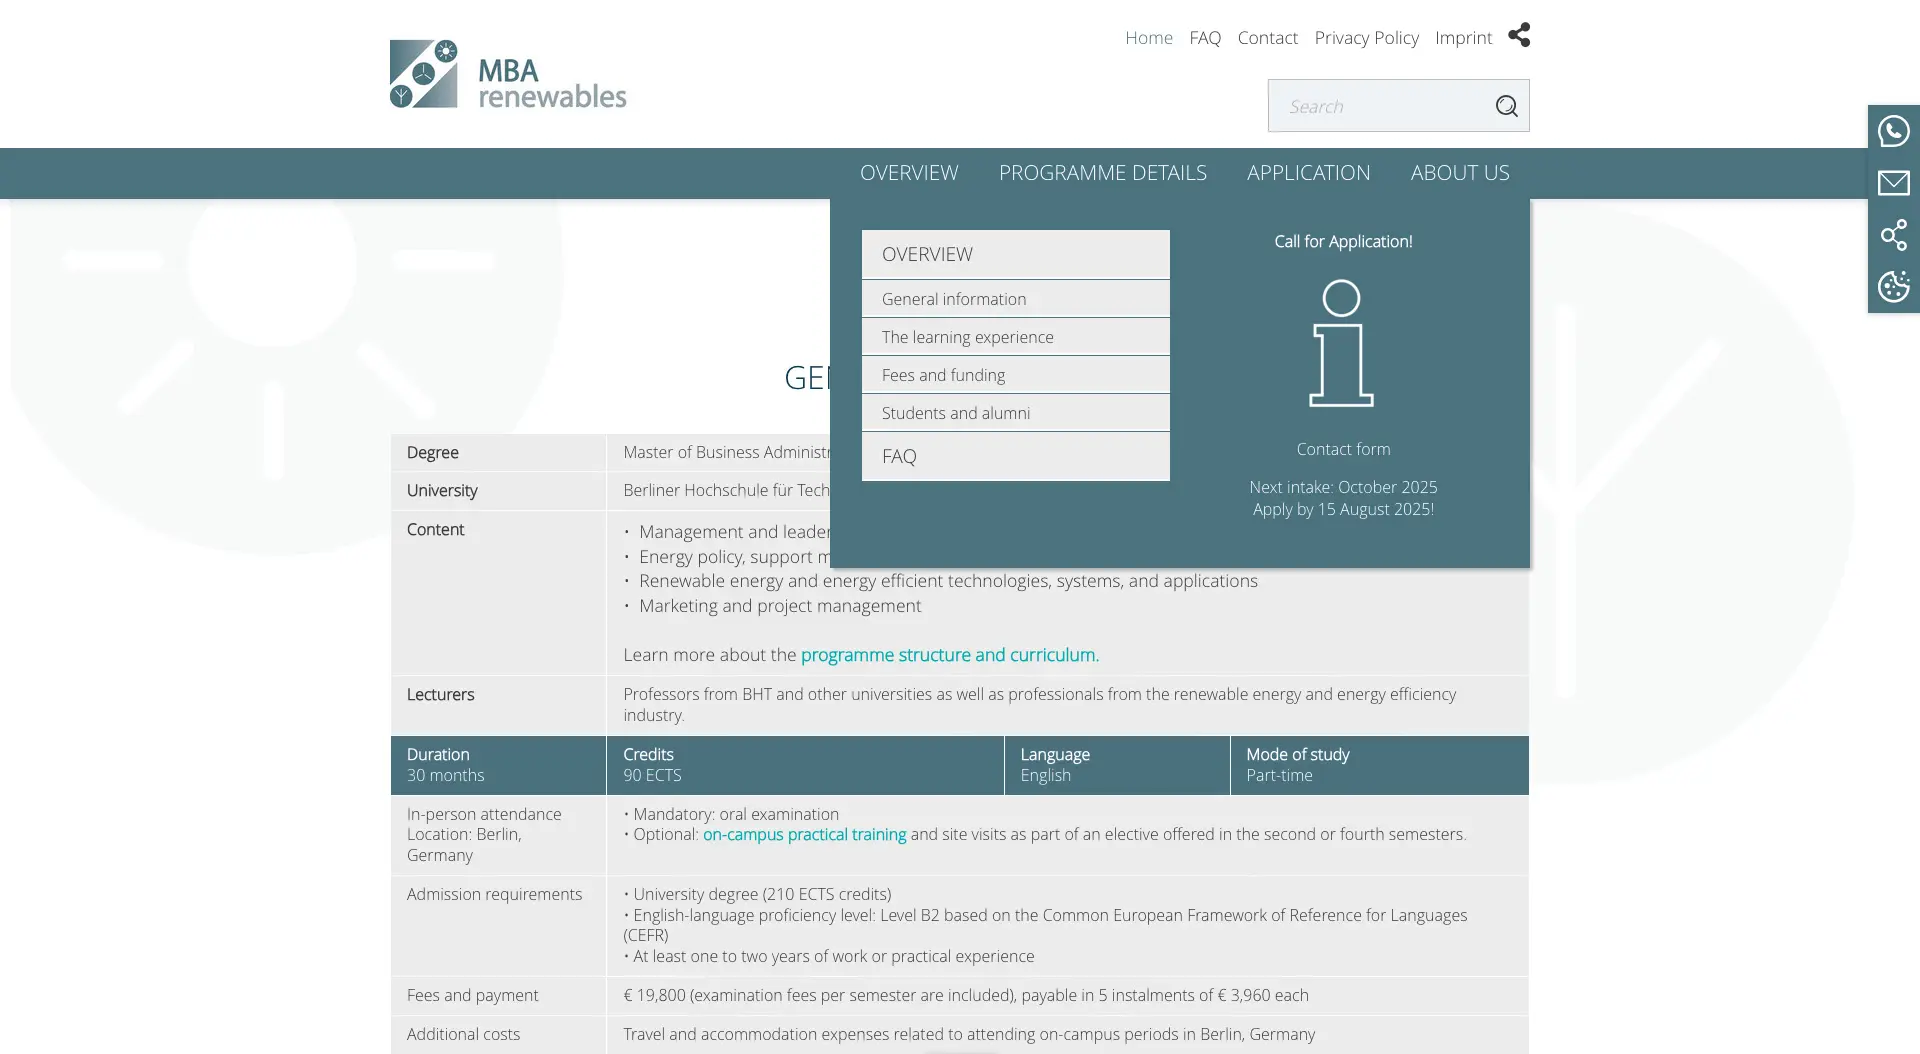The width and height of the screenshot is (1920, 1054).
Task: Open the share icon in top header
Action: pos(1519,35)
